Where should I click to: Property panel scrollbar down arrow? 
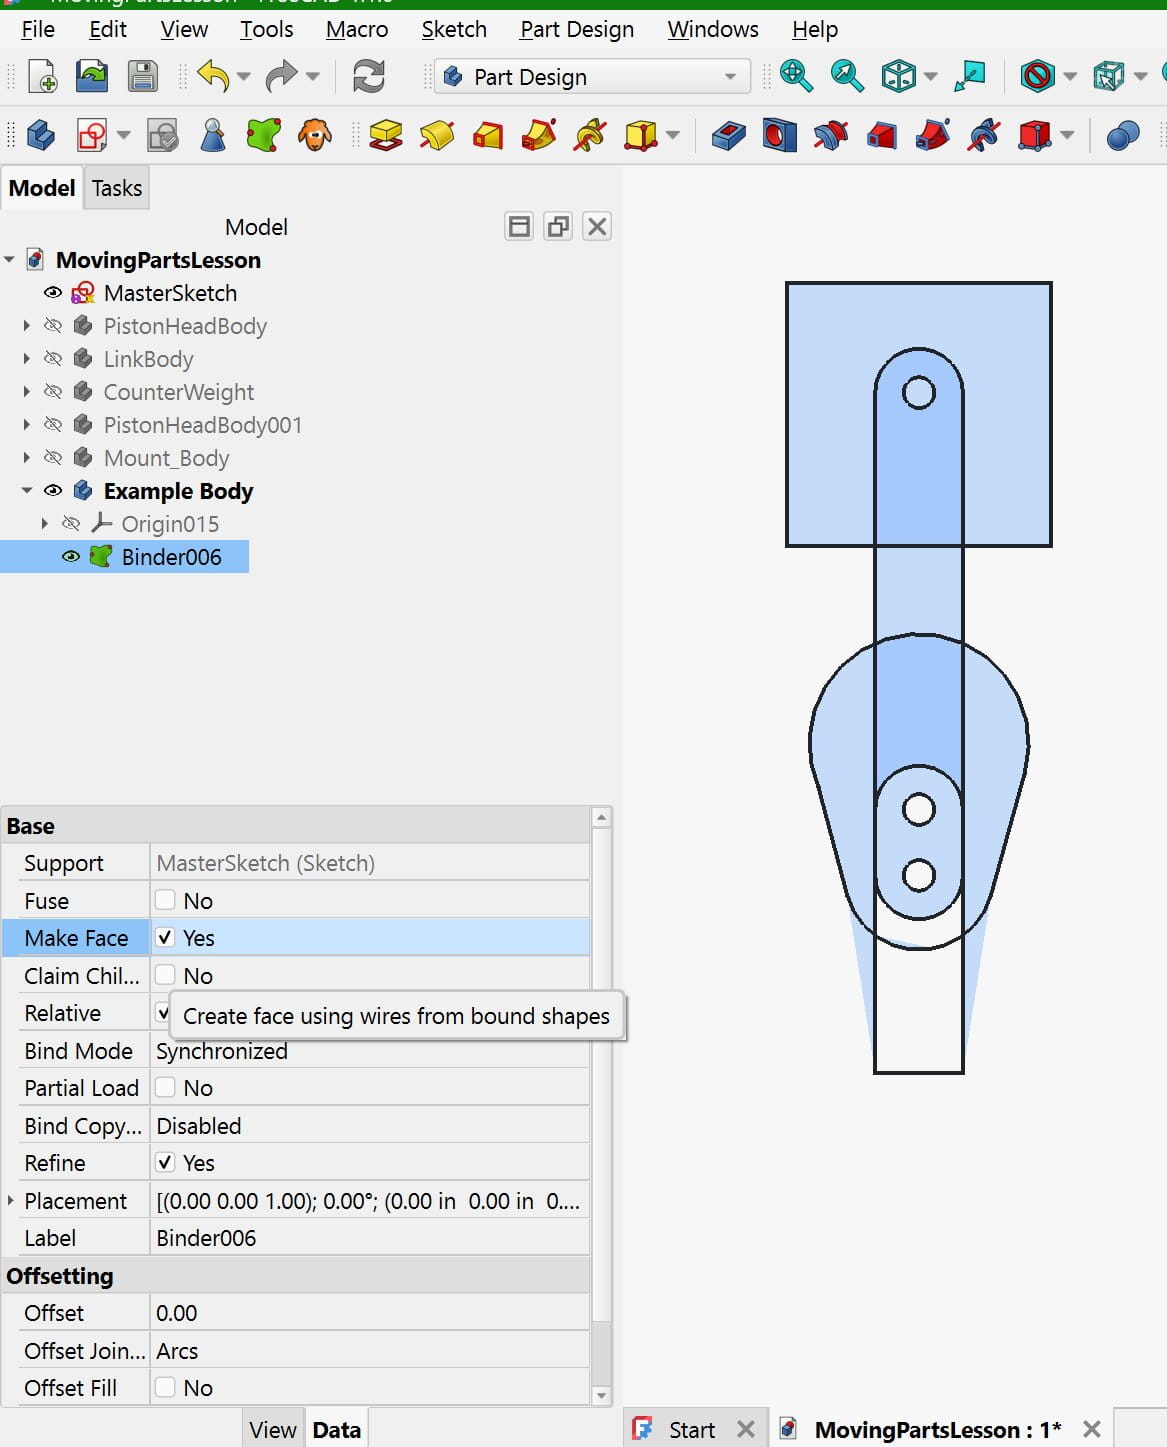[601, 1396]
